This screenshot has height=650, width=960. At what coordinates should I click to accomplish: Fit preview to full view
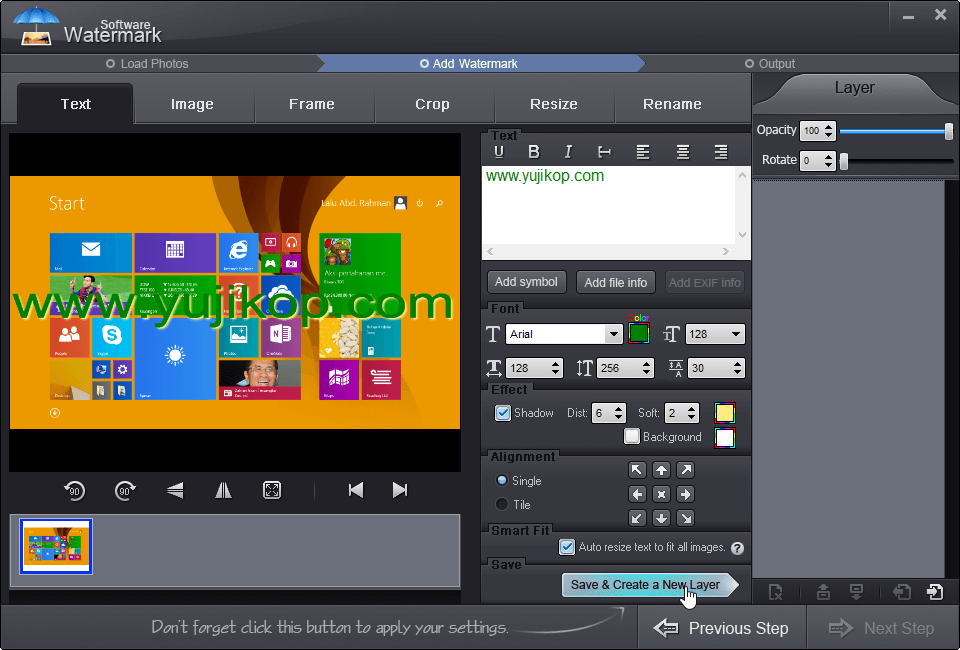(x=272, y=490)
